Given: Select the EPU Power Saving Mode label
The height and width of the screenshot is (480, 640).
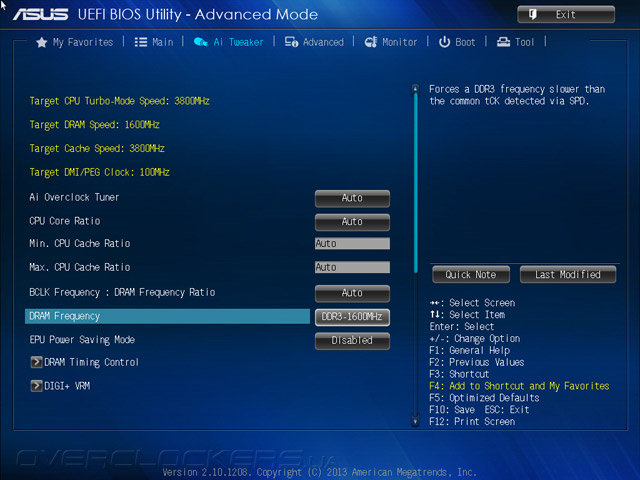Looking at the screenshot, I should click(82, 340).
